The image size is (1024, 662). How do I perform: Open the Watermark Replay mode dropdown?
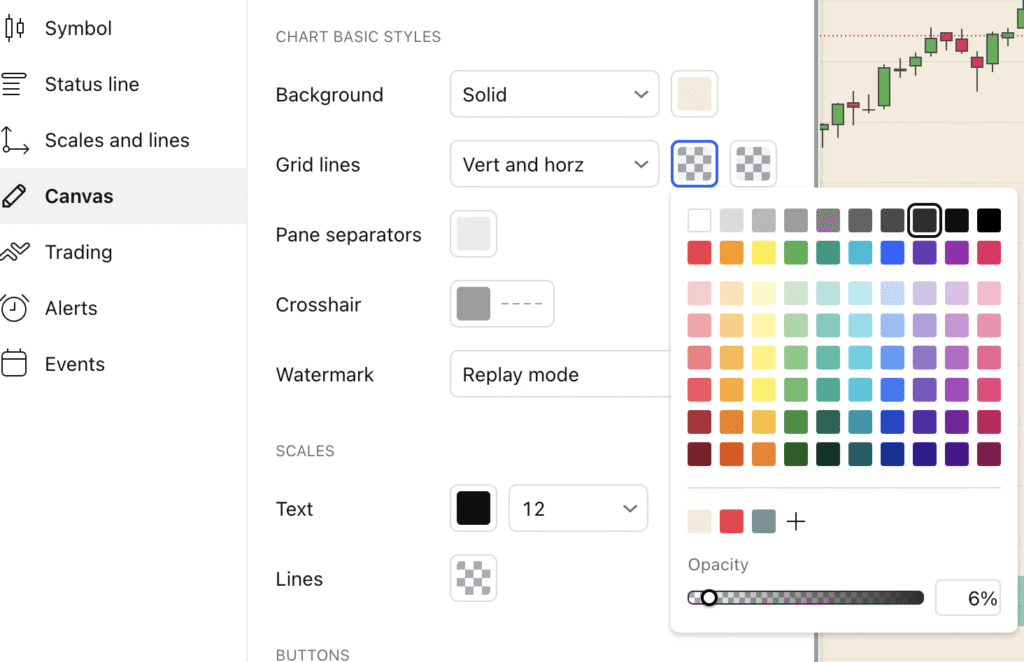[560, 375]
